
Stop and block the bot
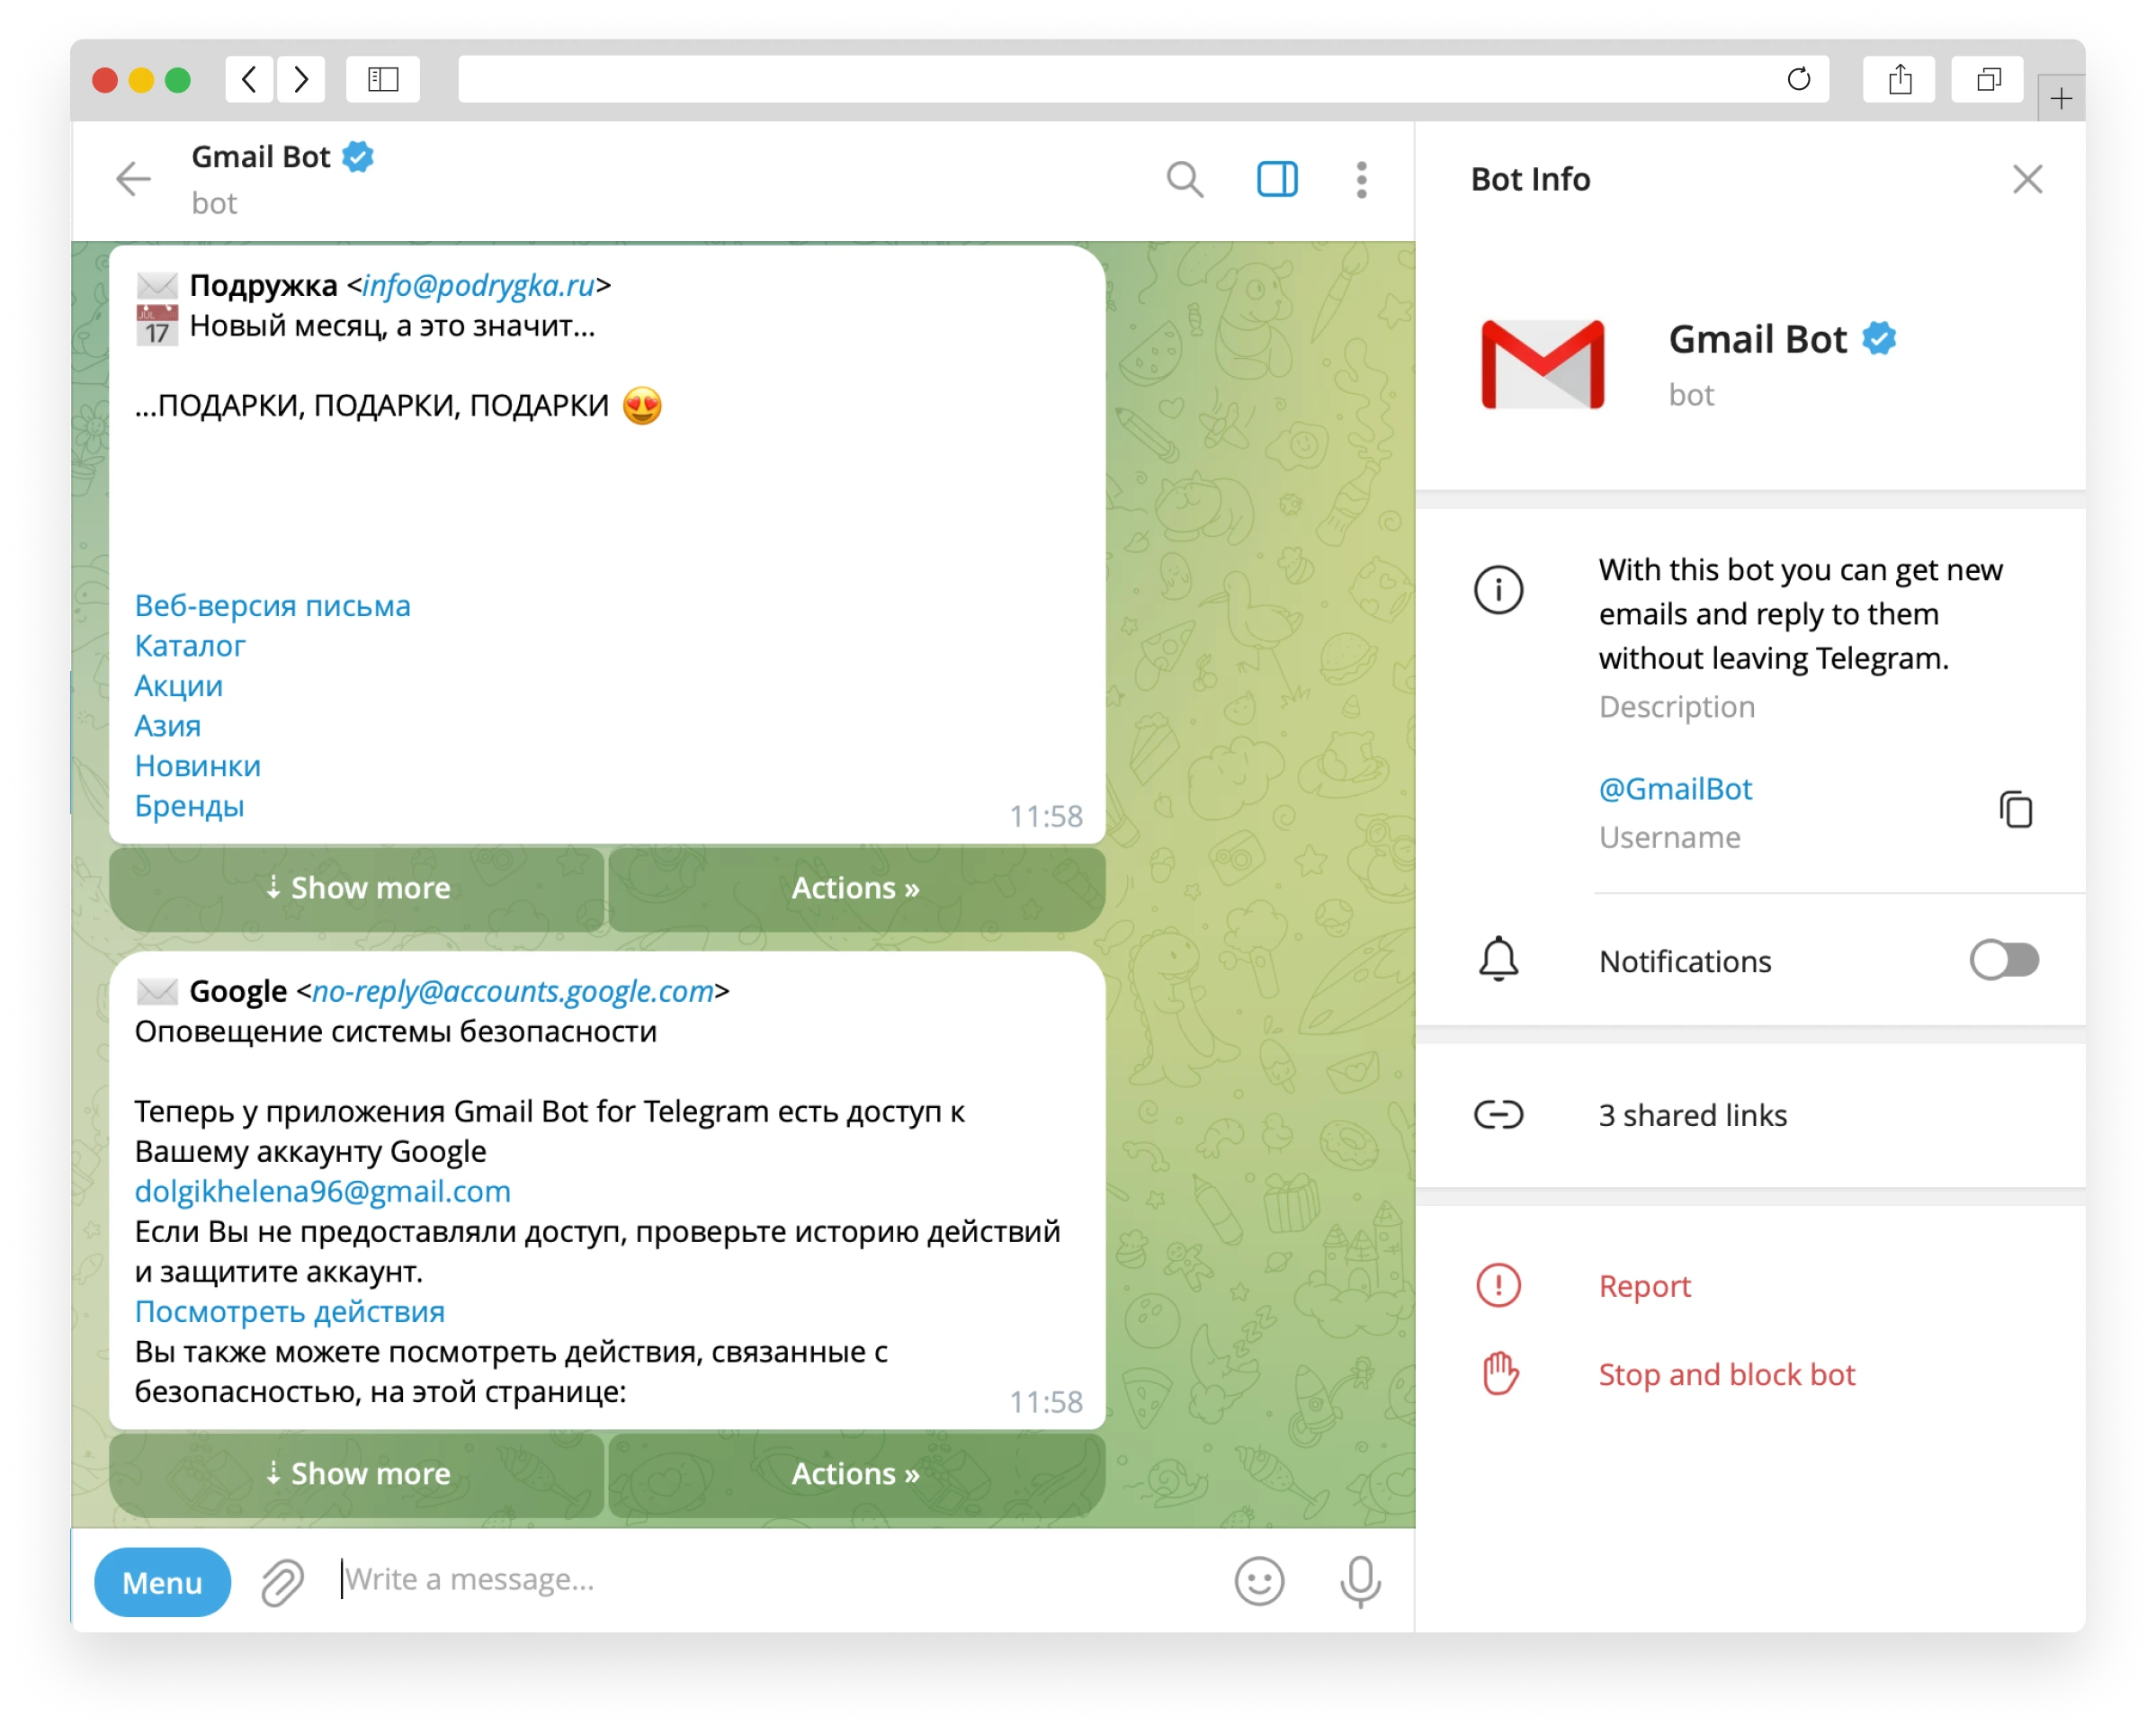point(1727,1374)
